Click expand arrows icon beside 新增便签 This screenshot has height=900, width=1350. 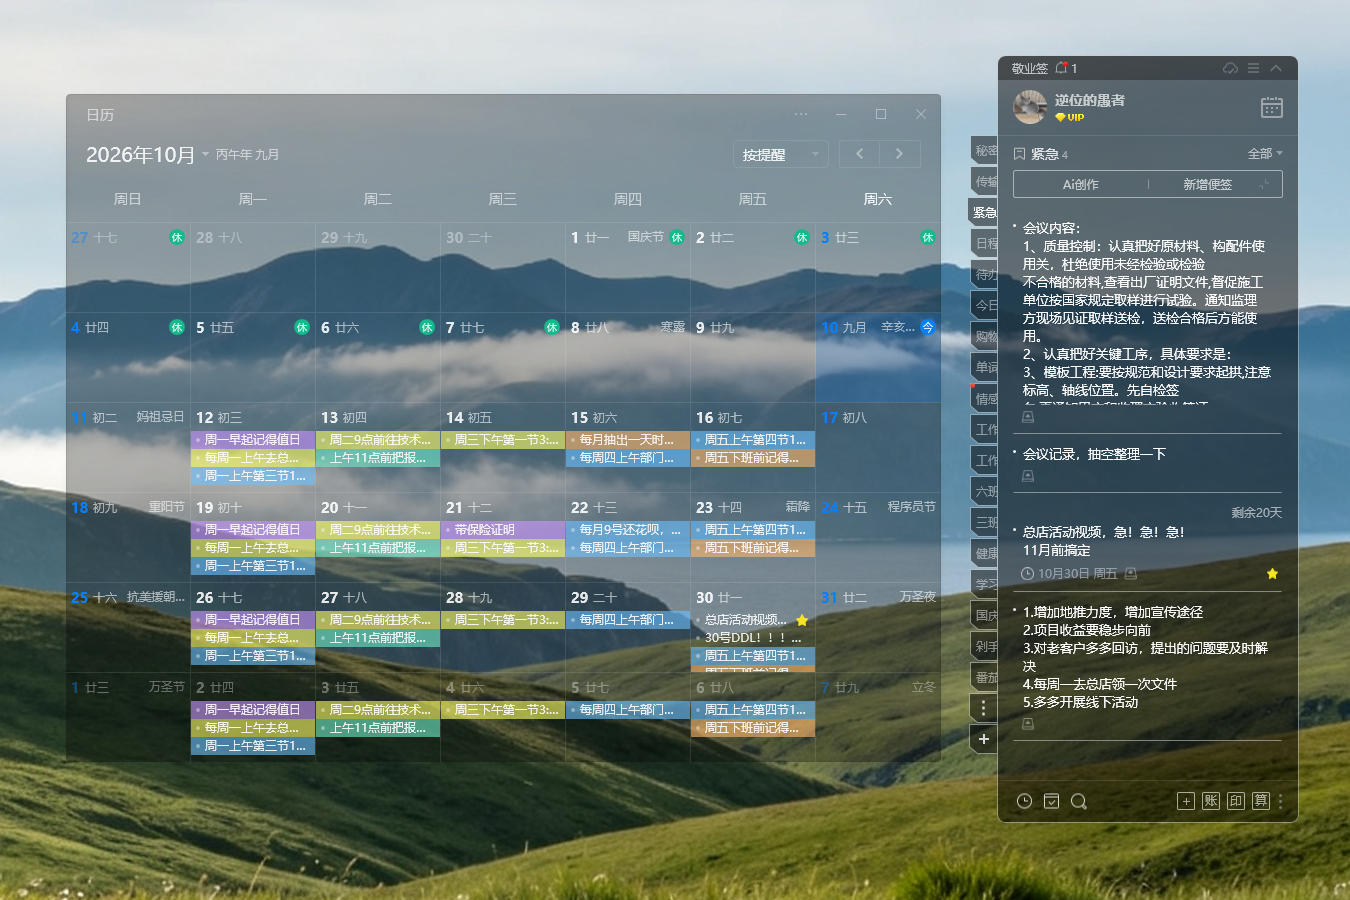1265,184
